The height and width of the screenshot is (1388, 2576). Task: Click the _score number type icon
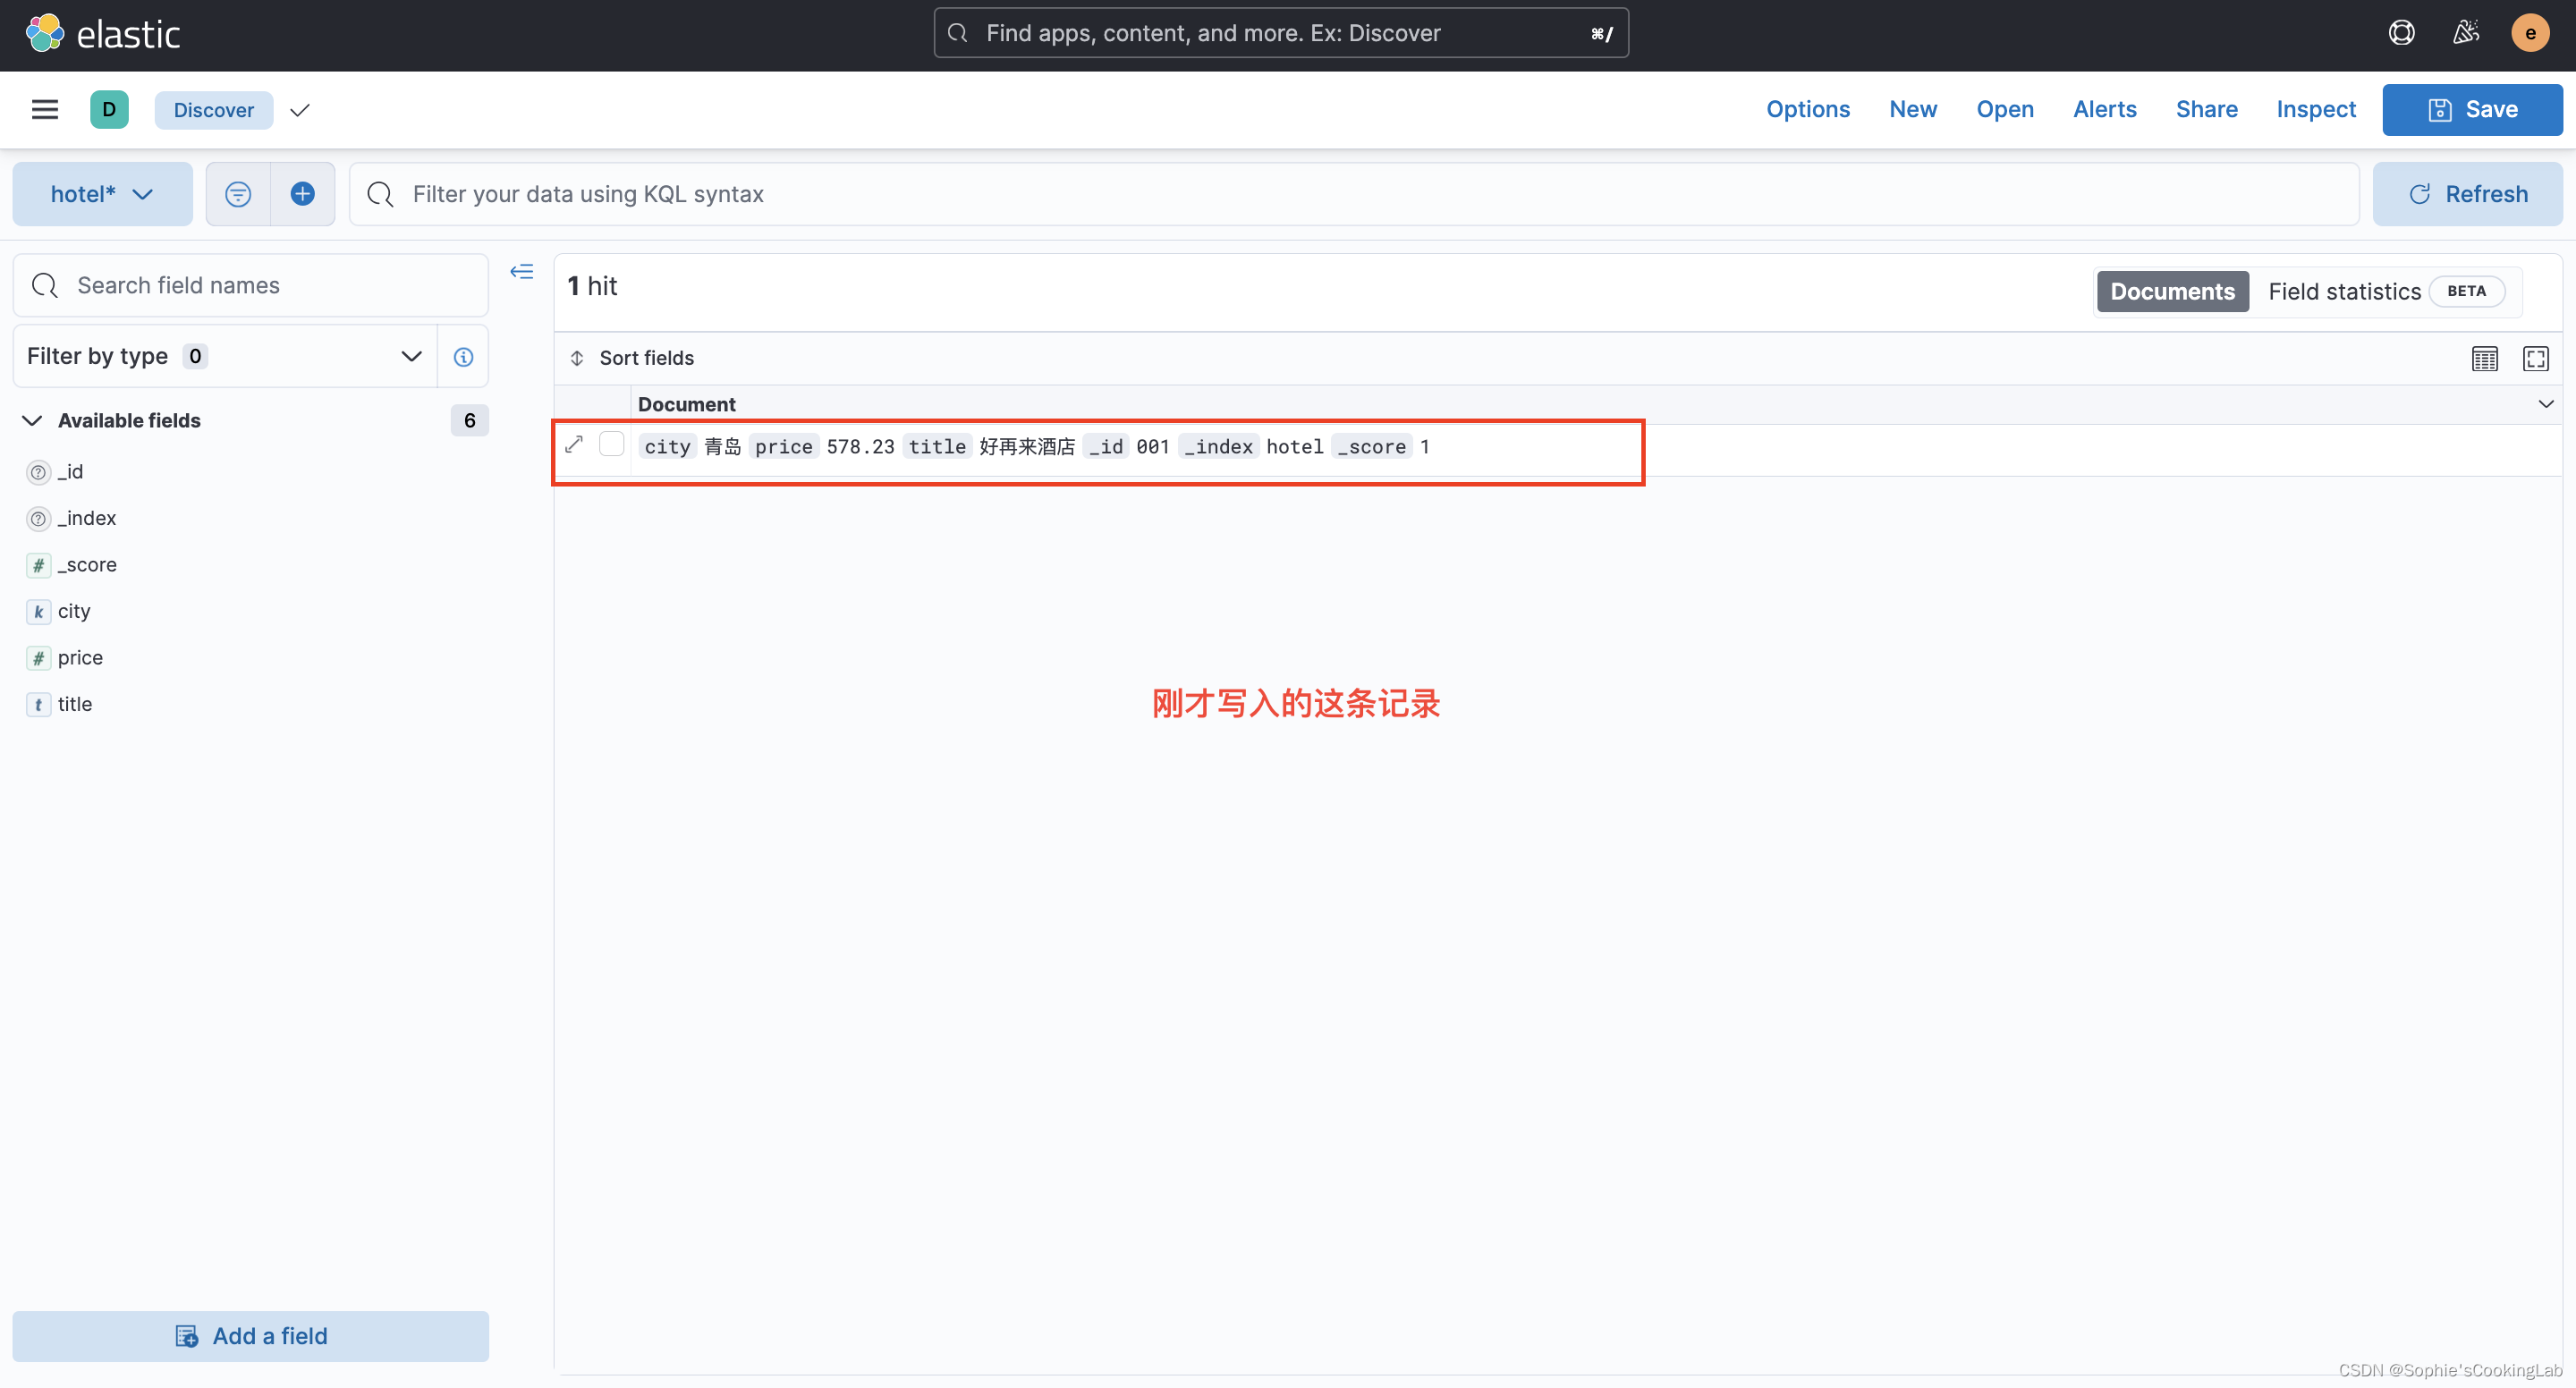(x=38, y=566)
